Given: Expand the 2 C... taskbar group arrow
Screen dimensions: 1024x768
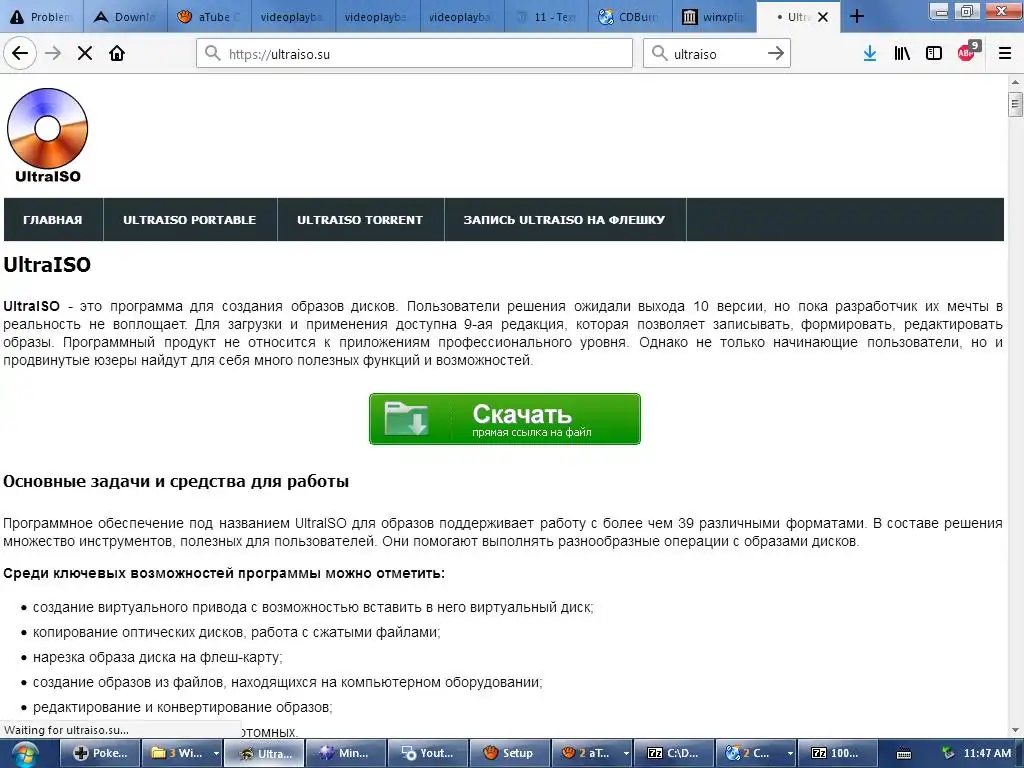Looking at the screenshot, I should pos(790,754).
